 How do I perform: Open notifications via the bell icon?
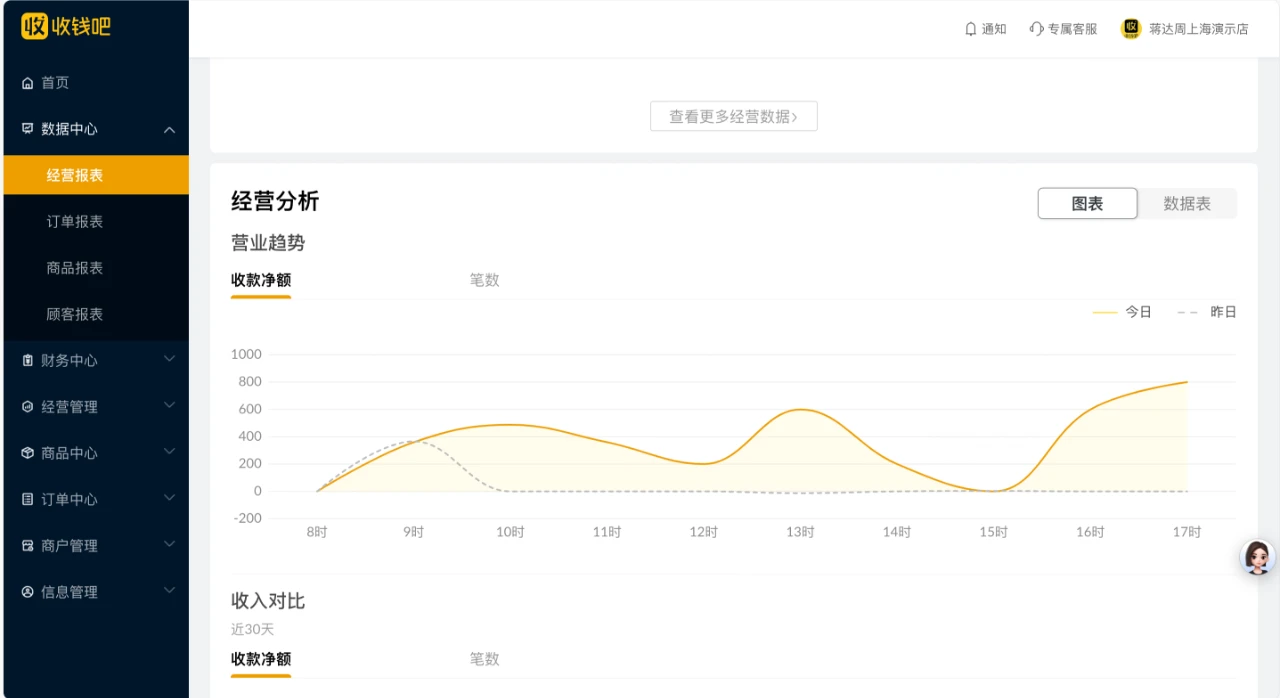coord(970,29)
